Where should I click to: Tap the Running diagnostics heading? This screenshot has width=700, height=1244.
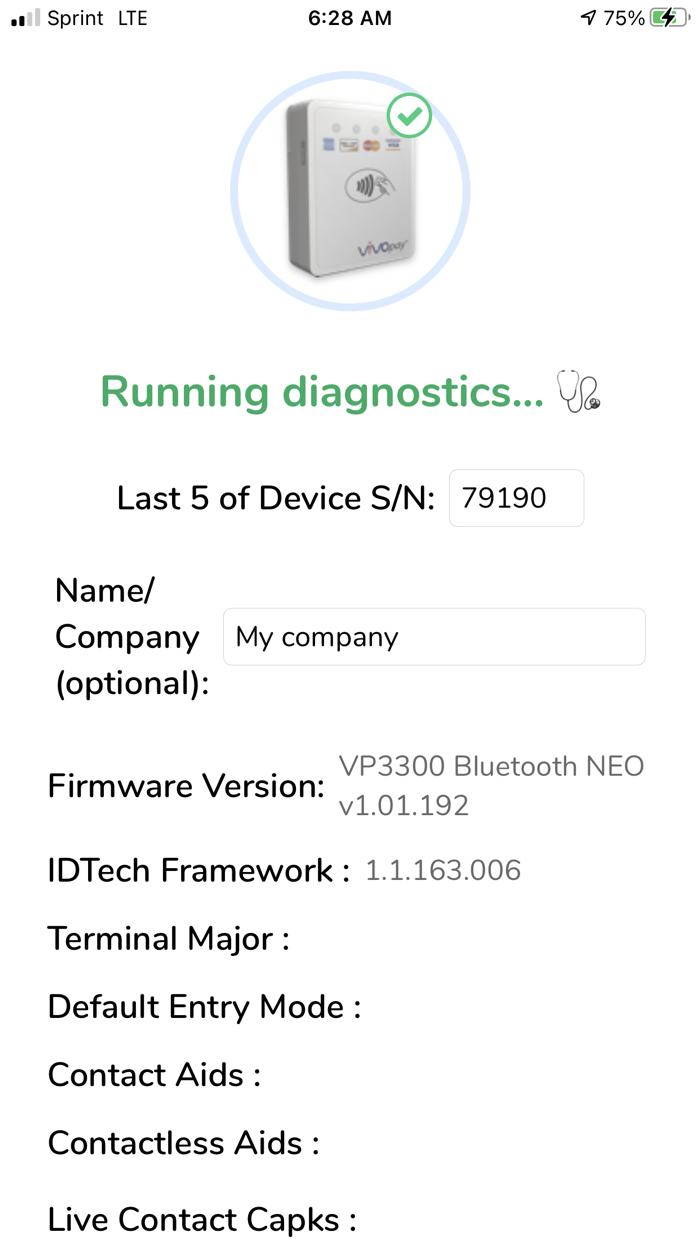tap(322, 392)
